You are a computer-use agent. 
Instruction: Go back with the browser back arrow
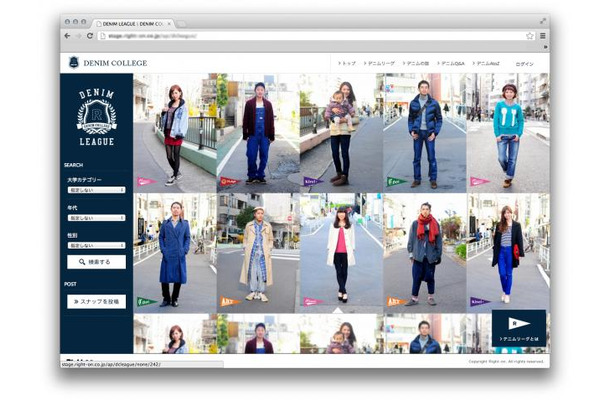(x=67, y=36)
